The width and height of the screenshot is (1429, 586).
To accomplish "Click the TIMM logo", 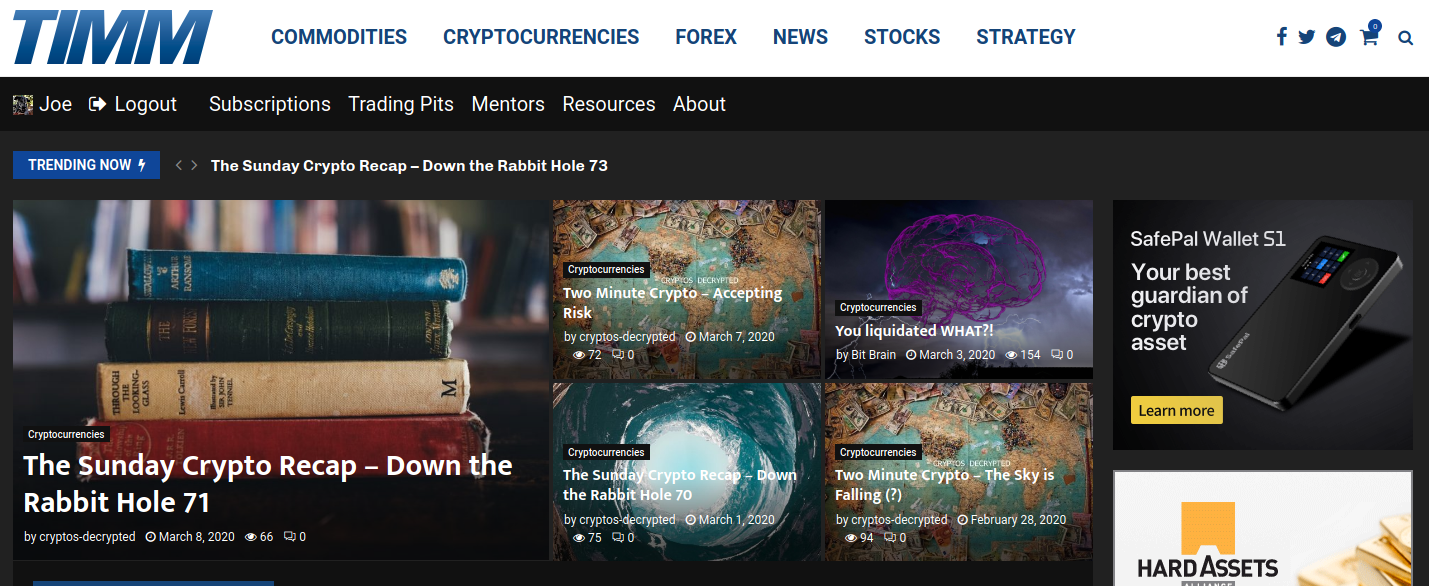I will (x=110, y=37).
